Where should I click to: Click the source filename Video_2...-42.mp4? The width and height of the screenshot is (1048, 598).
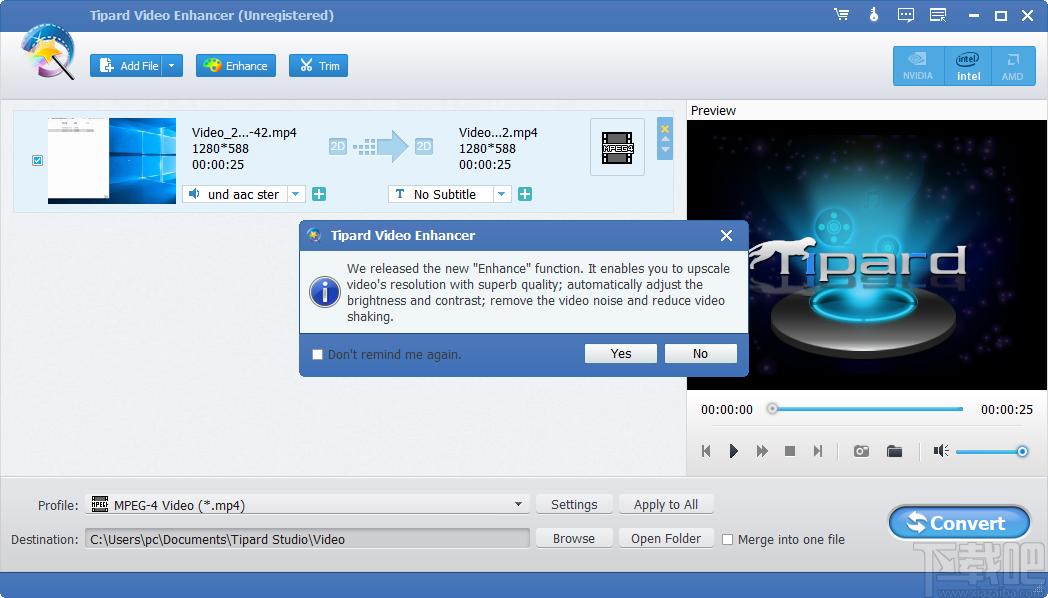point(244,132)
